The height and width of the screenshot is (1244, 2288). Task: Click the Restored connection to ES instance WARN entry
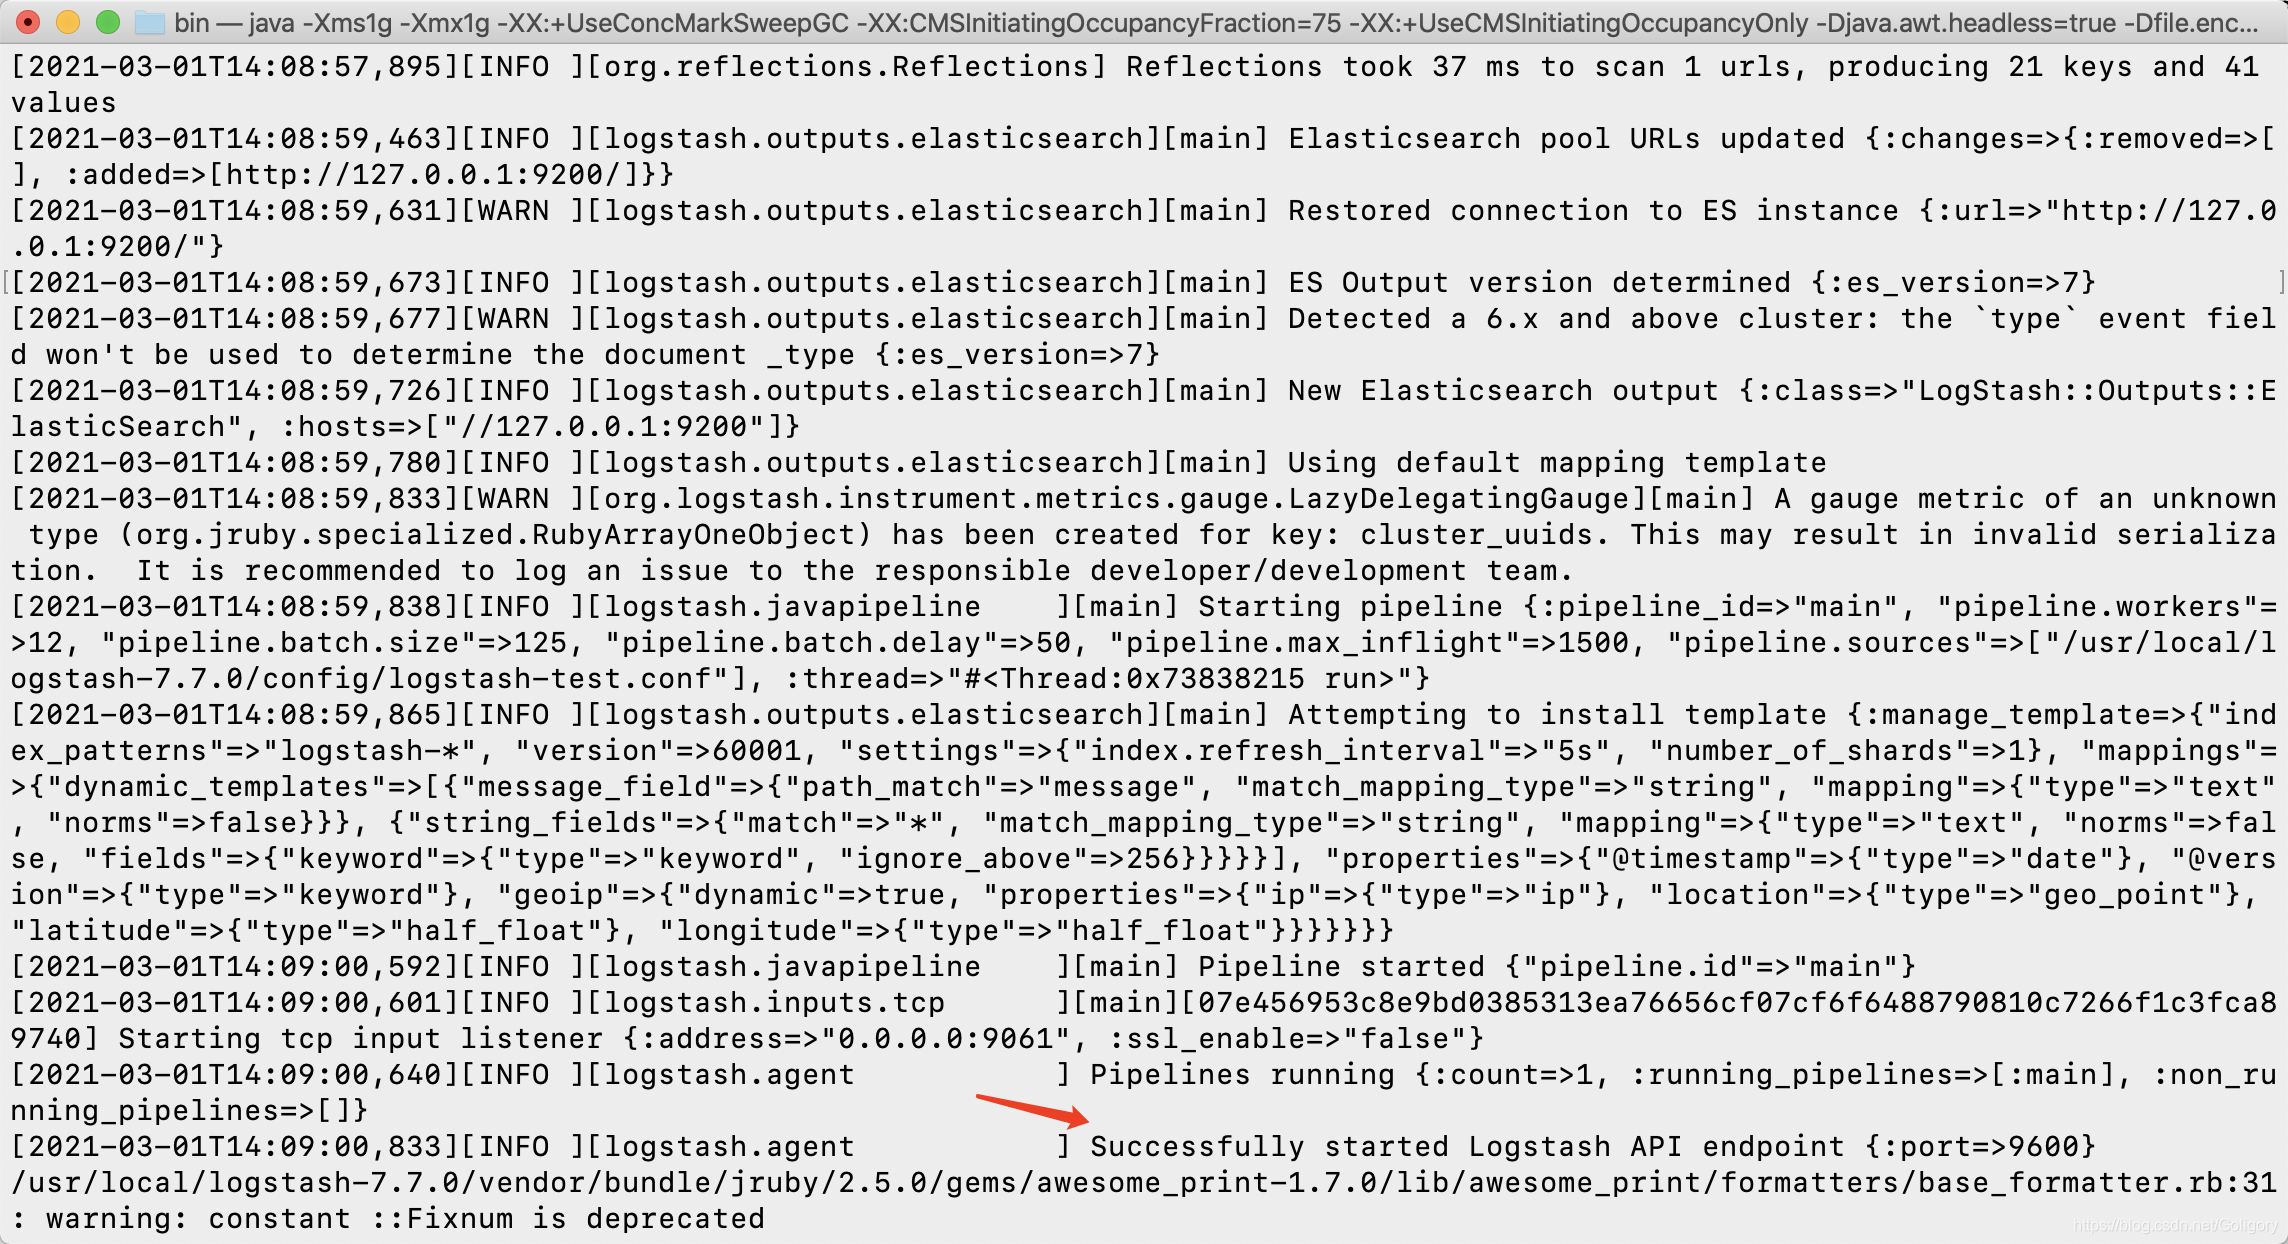(1144, 211)
